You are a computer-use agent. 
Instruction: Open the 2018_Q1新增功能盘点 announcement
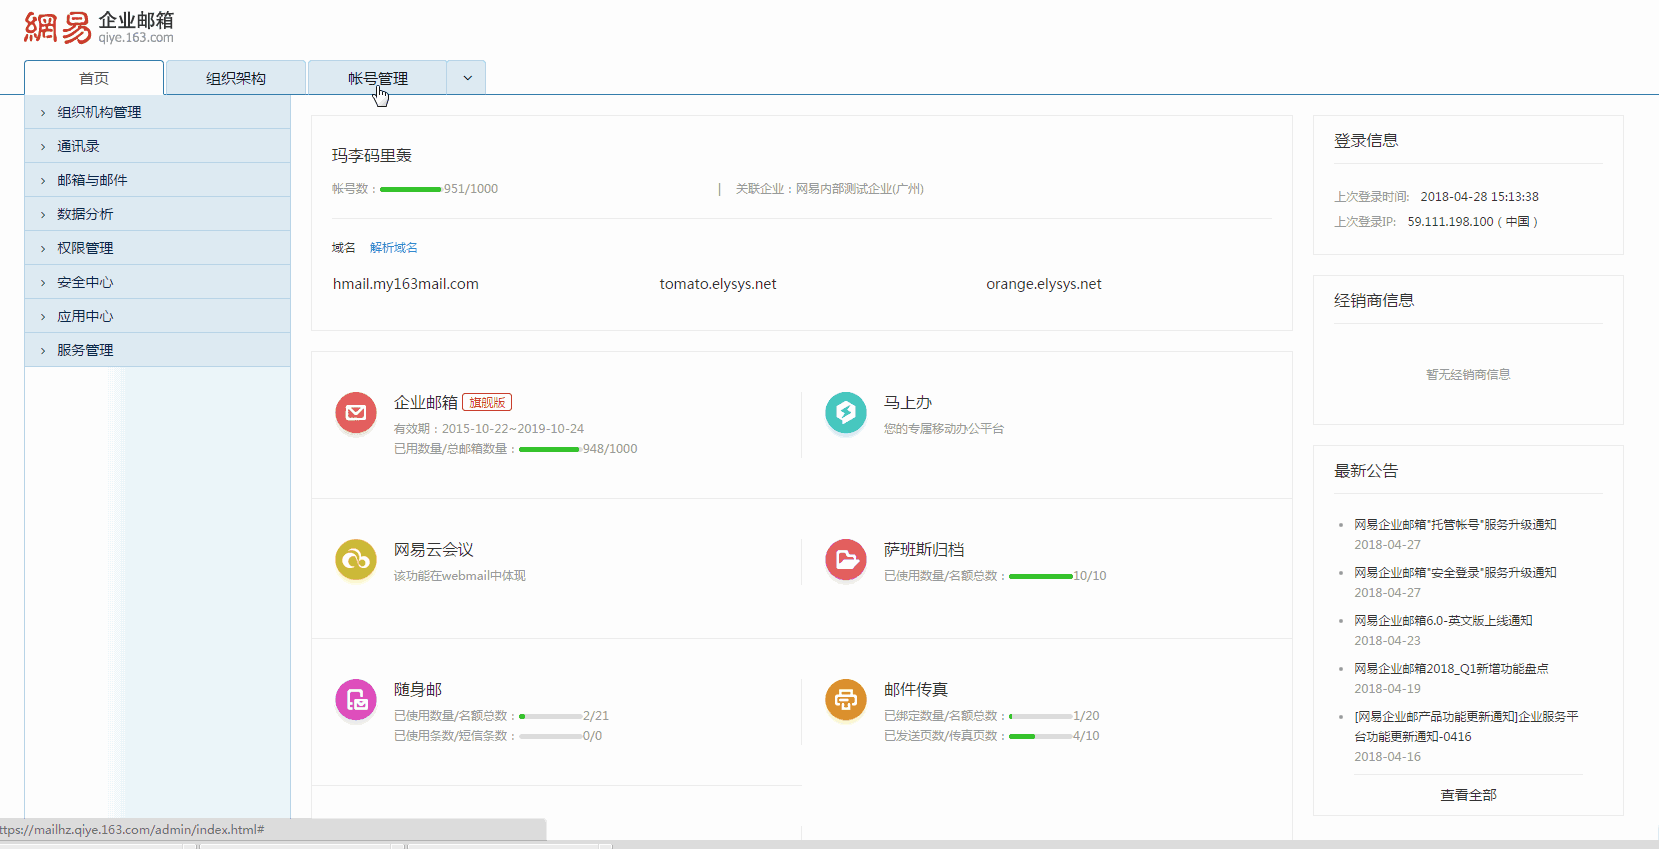point(1451,668)
